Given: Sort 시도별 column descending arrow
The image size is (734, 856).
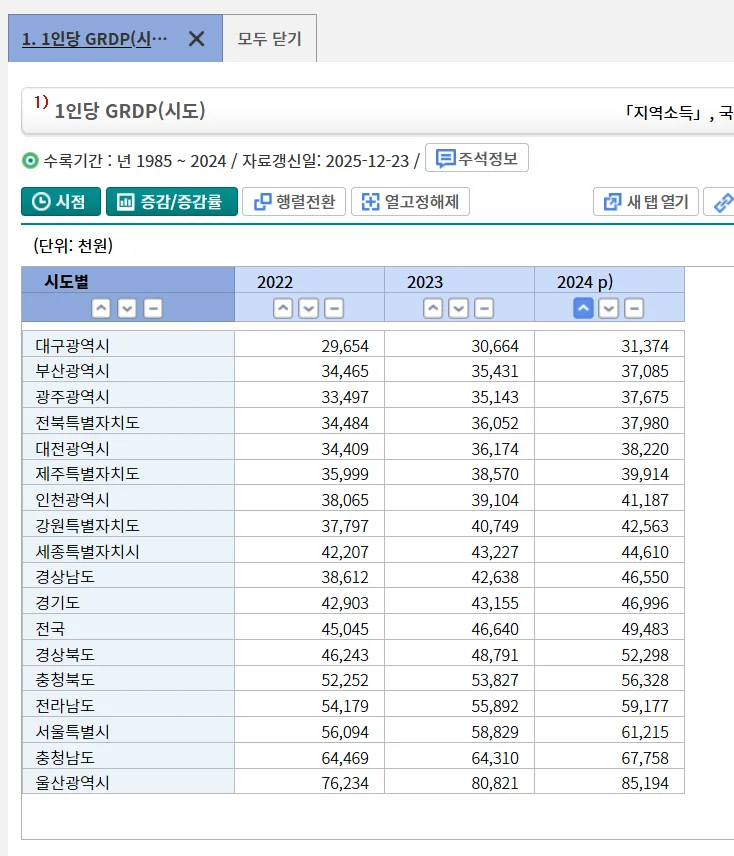Looking at the screenshot, I should click(x=127, y=308).
